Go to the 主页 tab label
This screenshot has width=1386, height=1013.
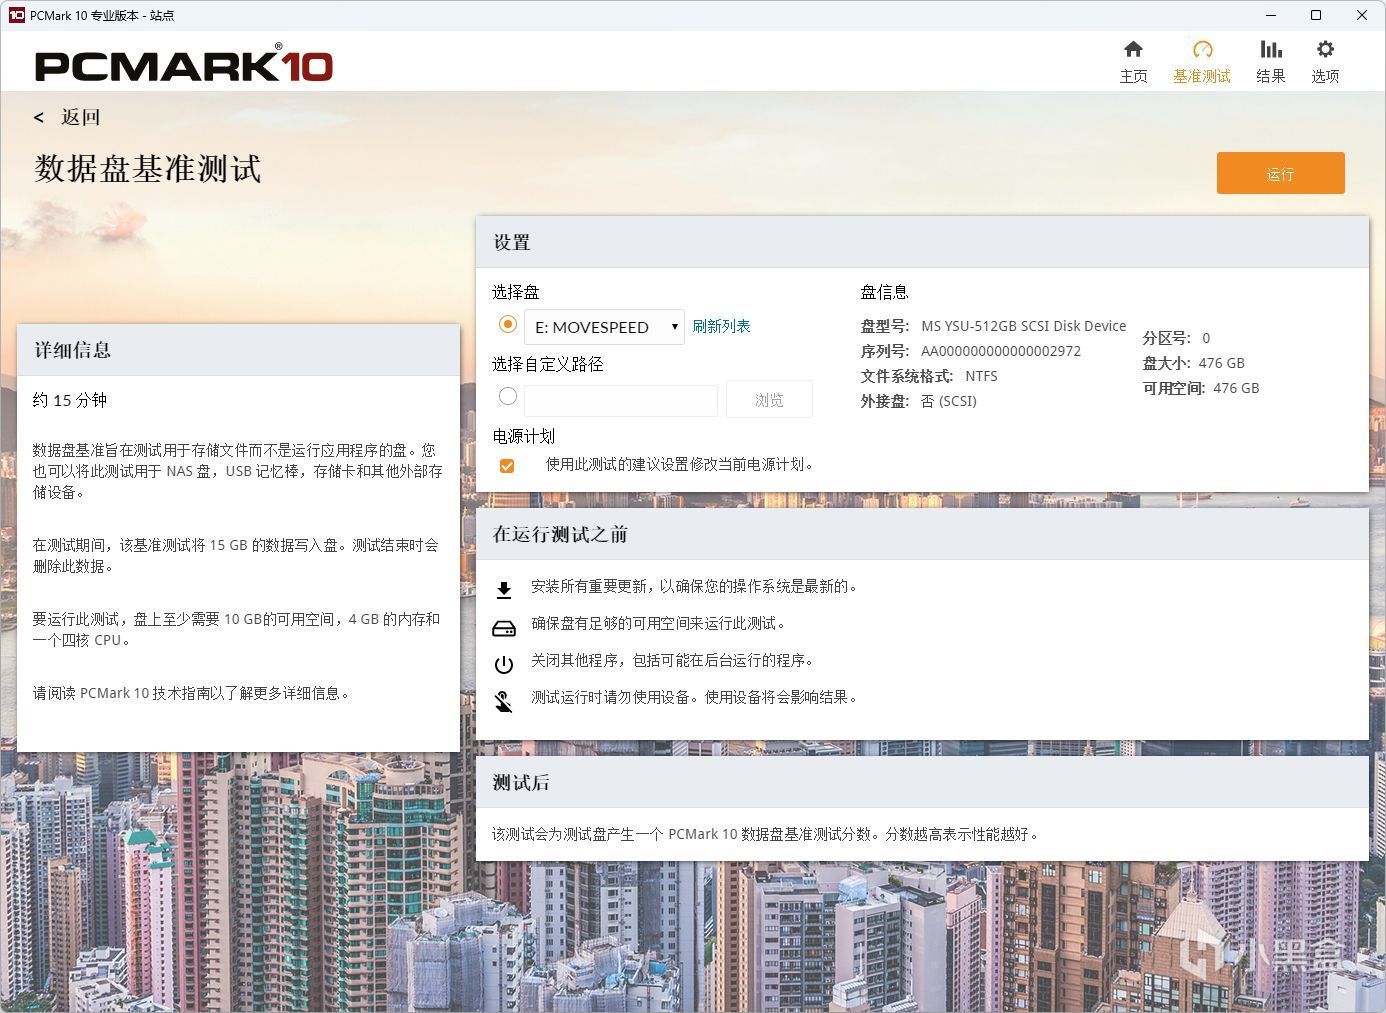[x=1133, y=76]
